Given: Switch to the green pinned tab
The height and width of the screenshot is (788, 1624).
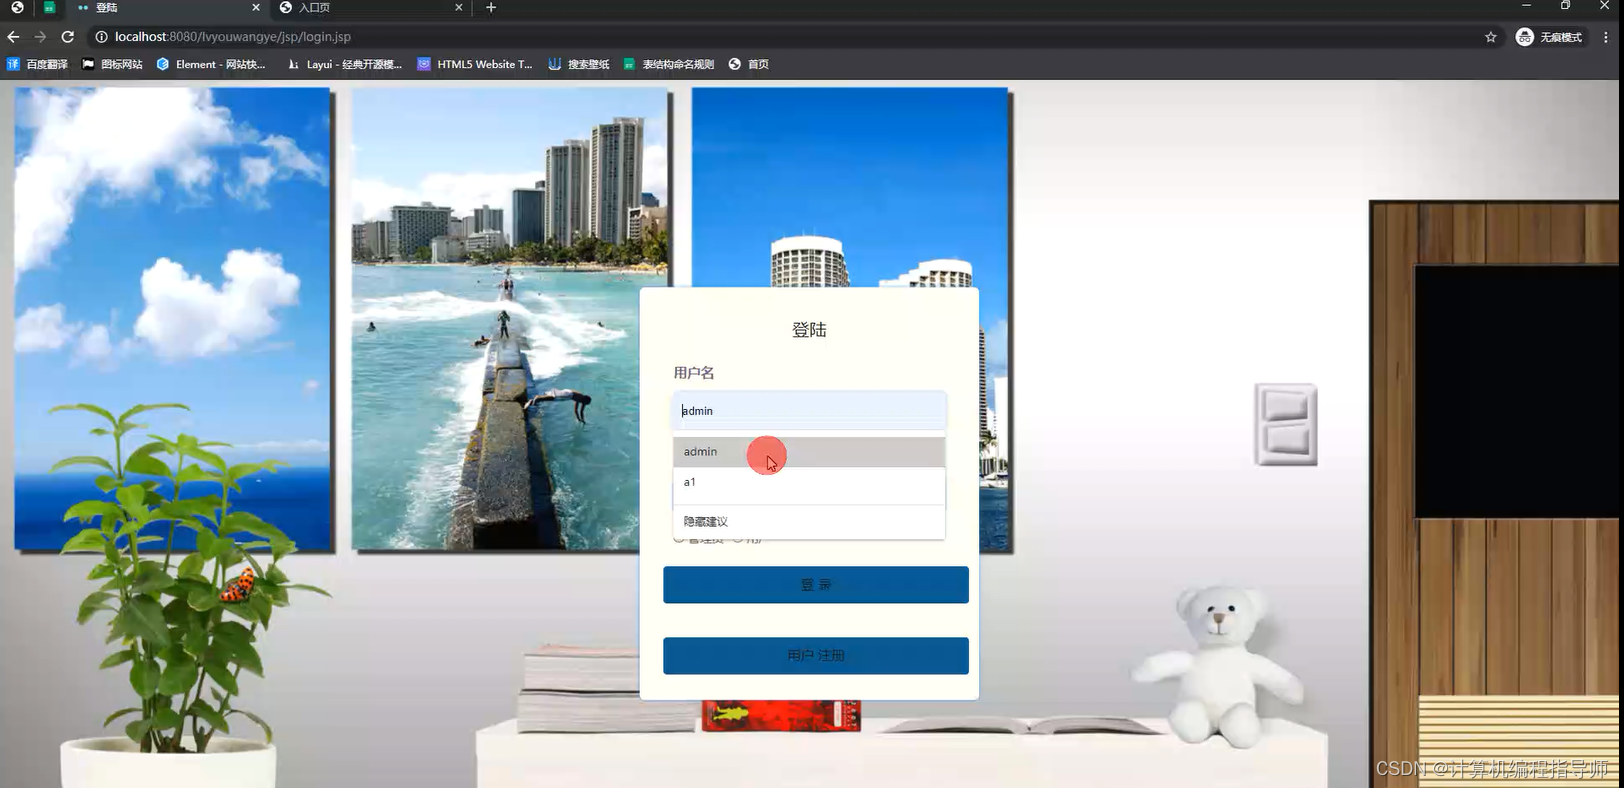Looking at the screenshot, I should click(x=49, y=7).
